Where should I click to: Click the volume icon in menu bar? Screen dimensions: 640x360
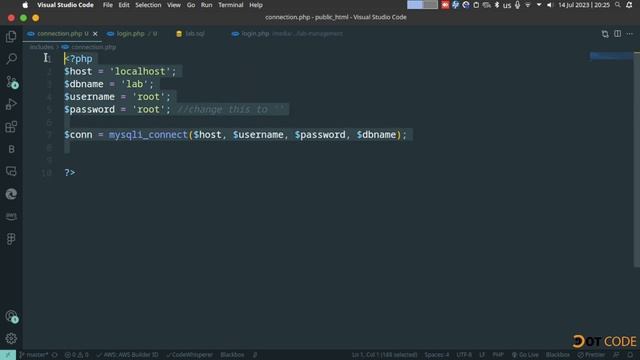click(549, 5)
